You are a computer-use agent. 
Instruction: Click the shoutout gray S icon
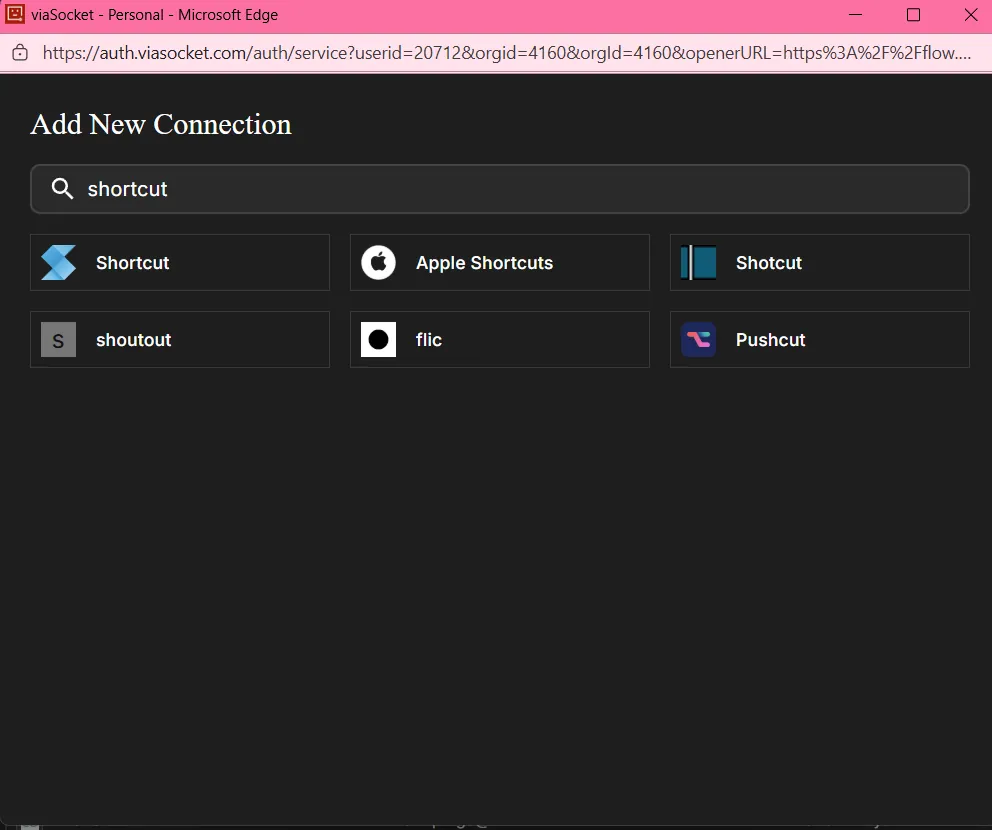58,340
